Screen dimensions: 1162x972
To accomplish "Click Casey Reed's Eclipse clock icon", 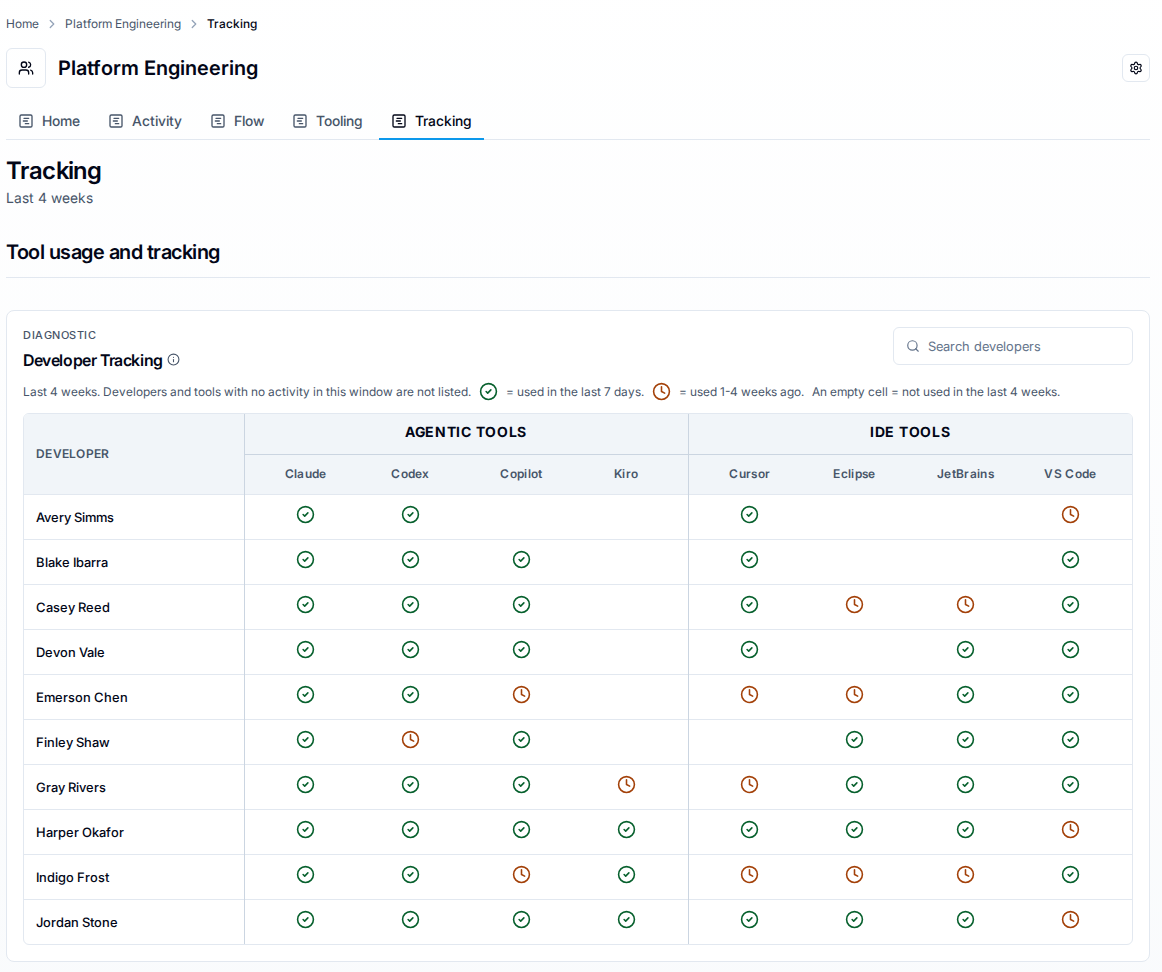I will point(854,605).
